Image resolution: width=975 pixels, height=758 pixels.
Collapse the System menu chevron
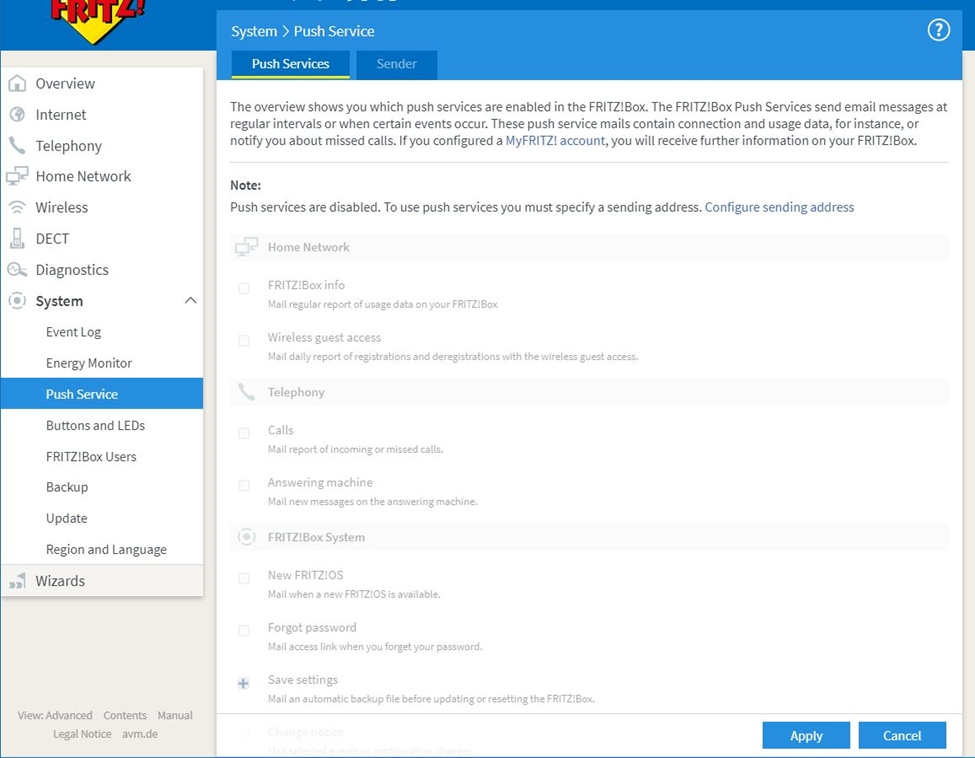(x=190, y=301)
